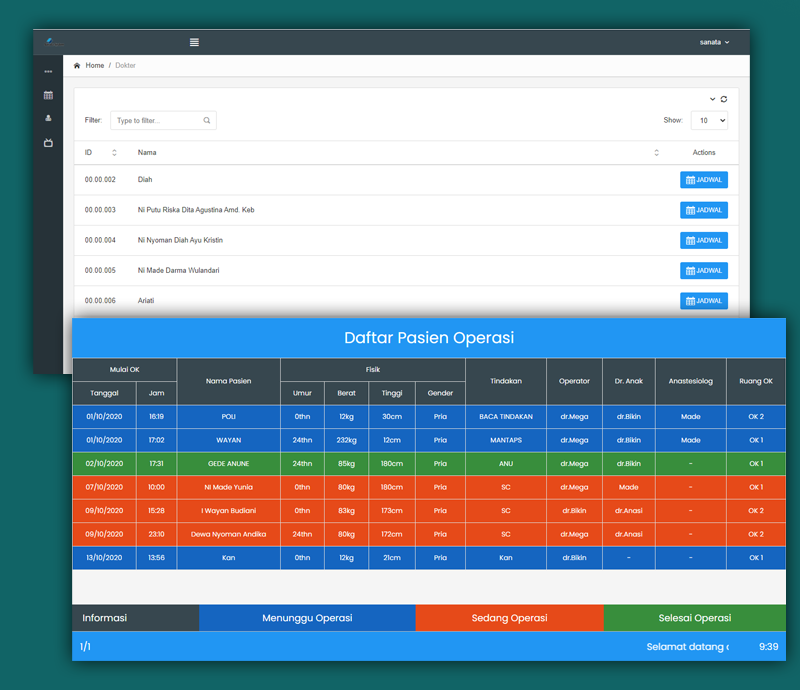Click the three-dots icon in sidebar
Viewport: 800px width, 690px height.
[x=48, y=71]
